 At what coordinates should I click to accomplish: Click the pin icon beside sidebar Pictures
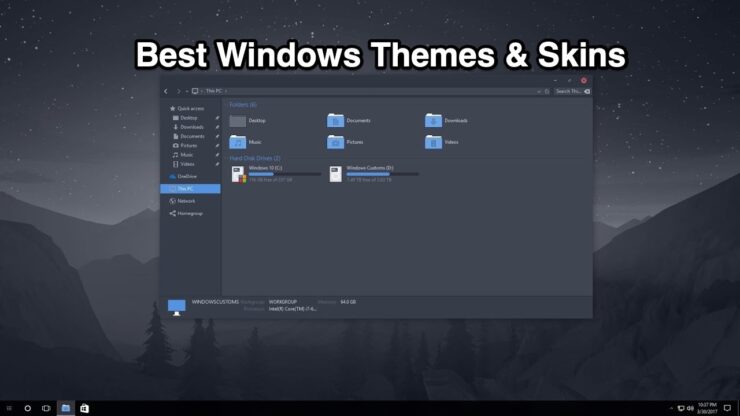(x=217, y=145)
